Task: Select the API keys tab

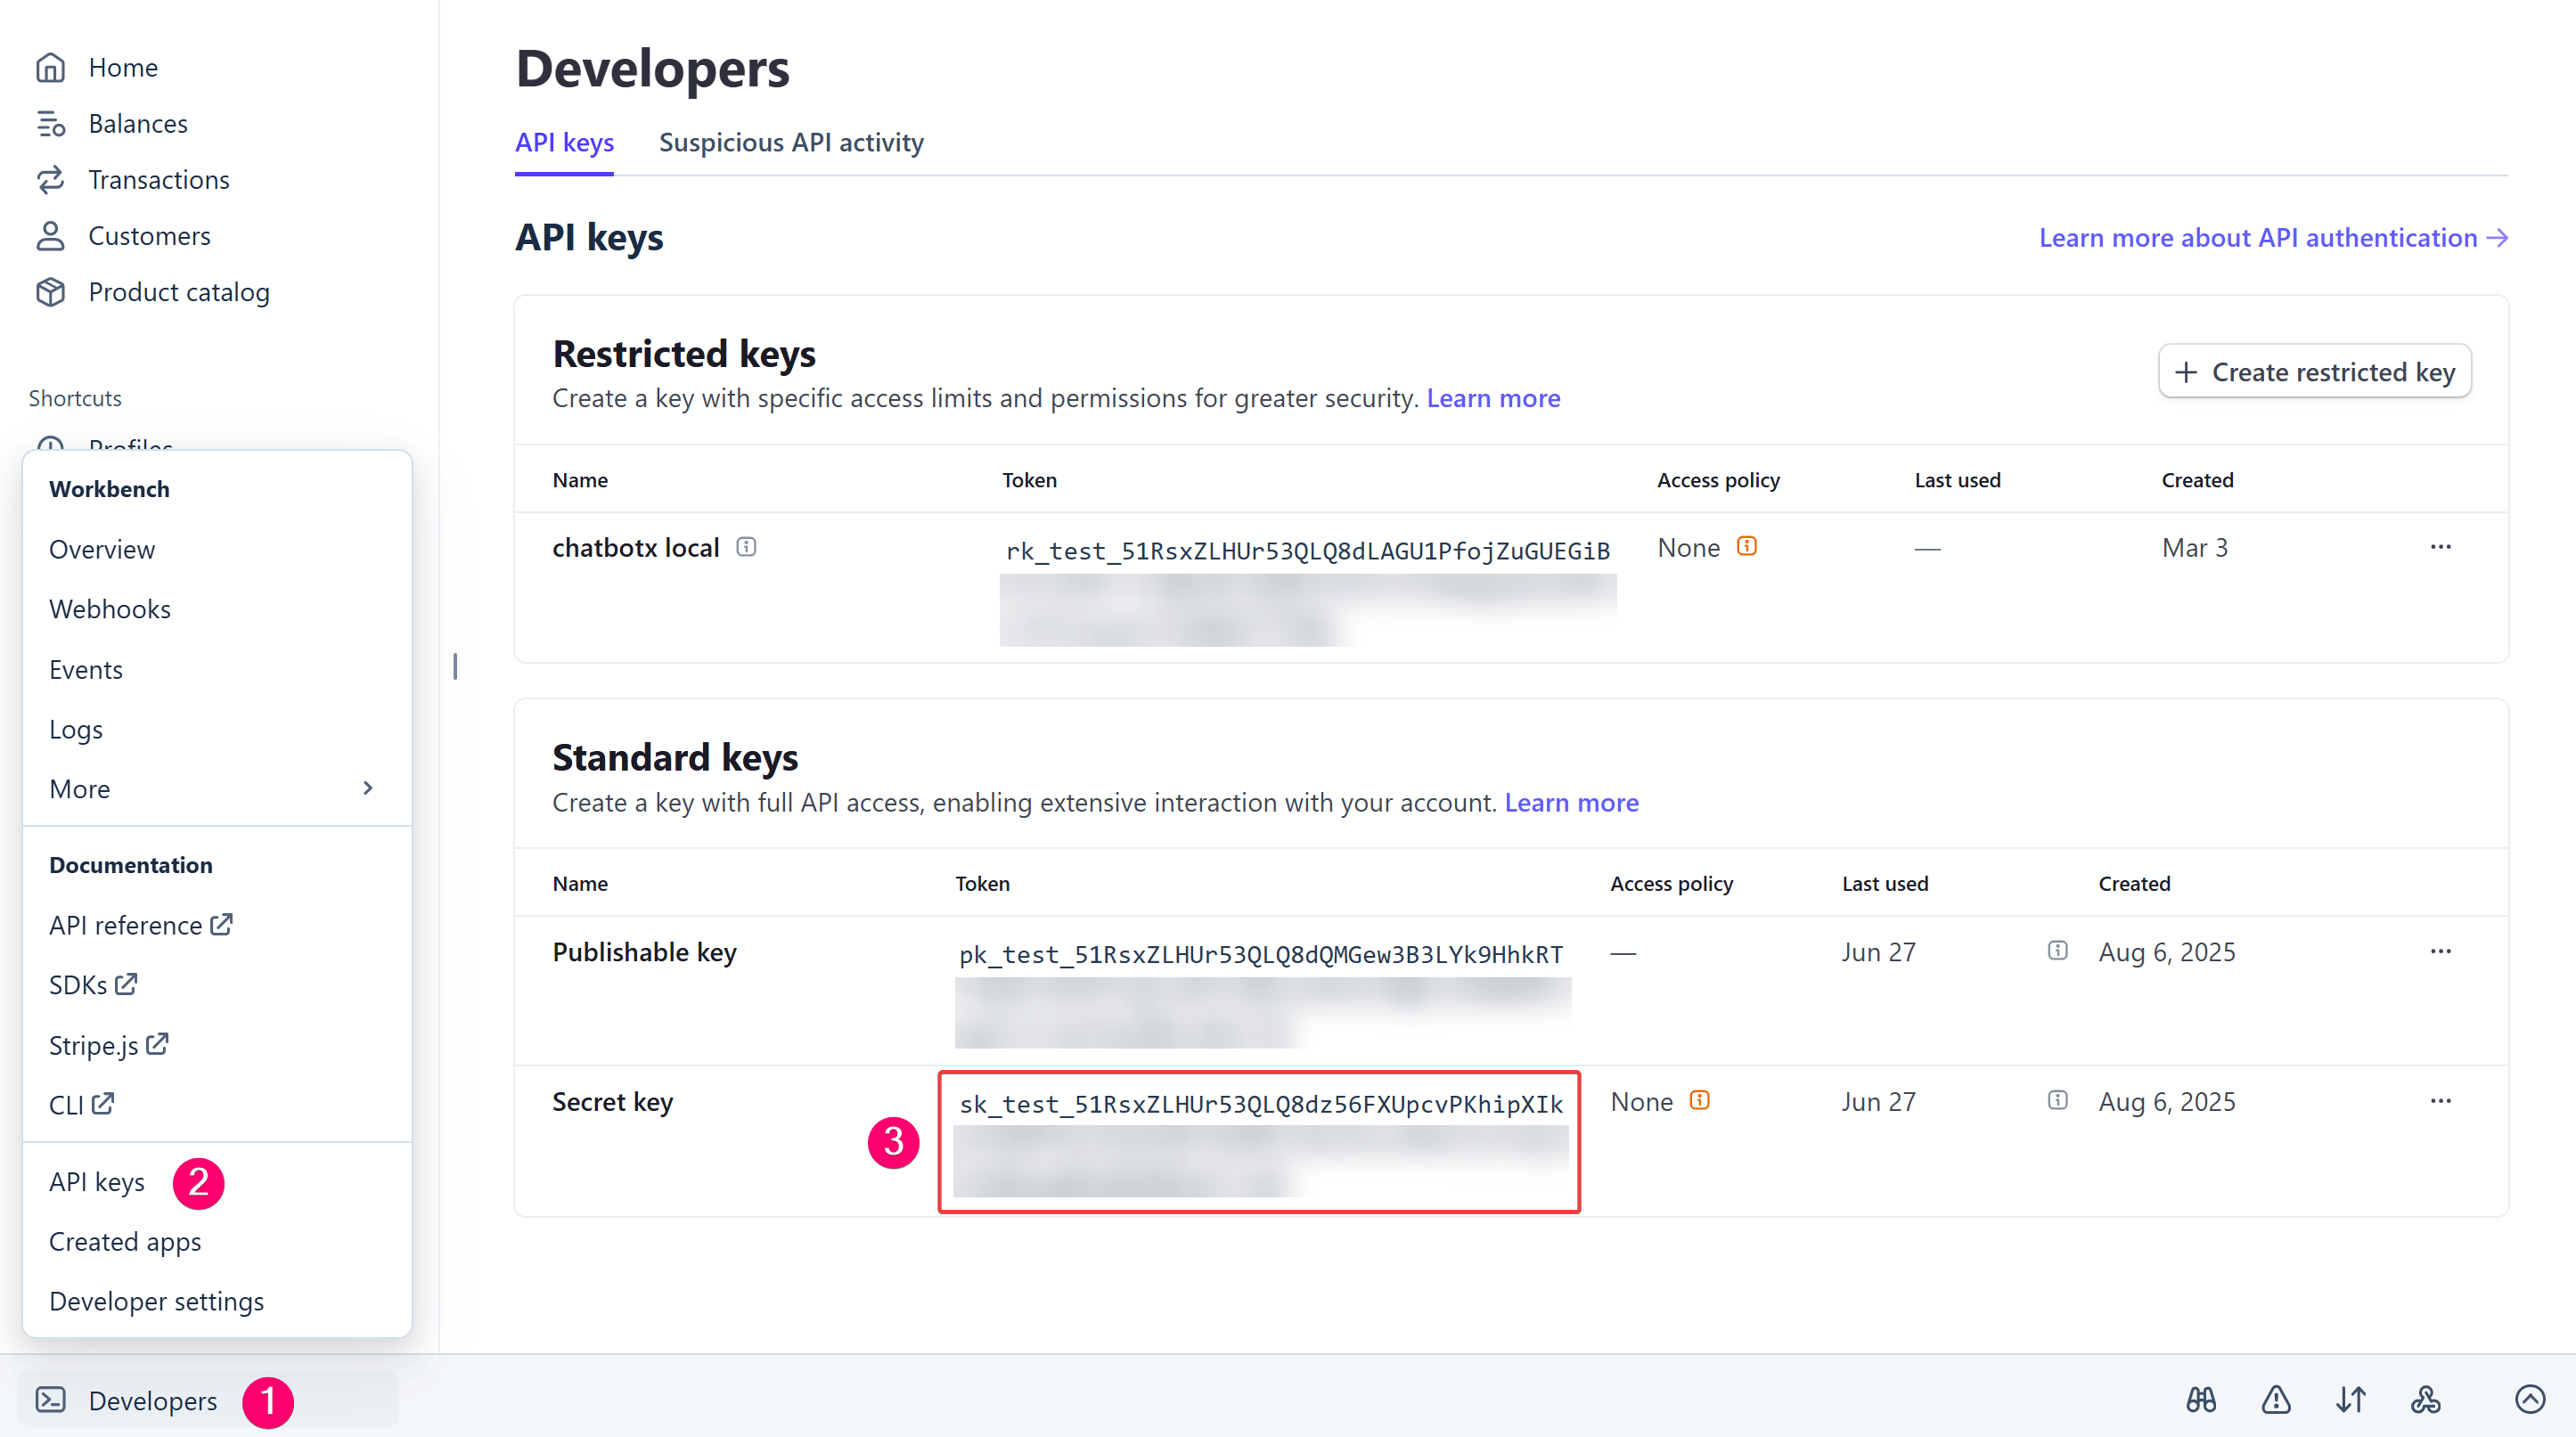Action: (564, 142)
